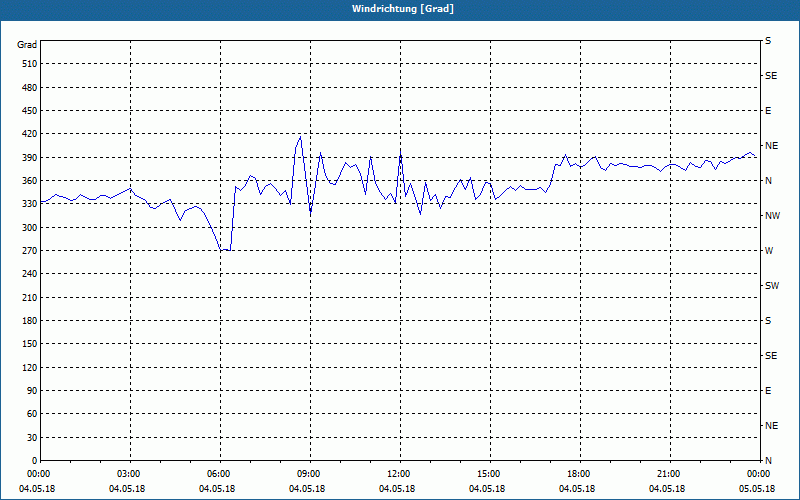Choose the 120 y-axis label
This screenshot has height=500, width=800.
coord(30,367)
